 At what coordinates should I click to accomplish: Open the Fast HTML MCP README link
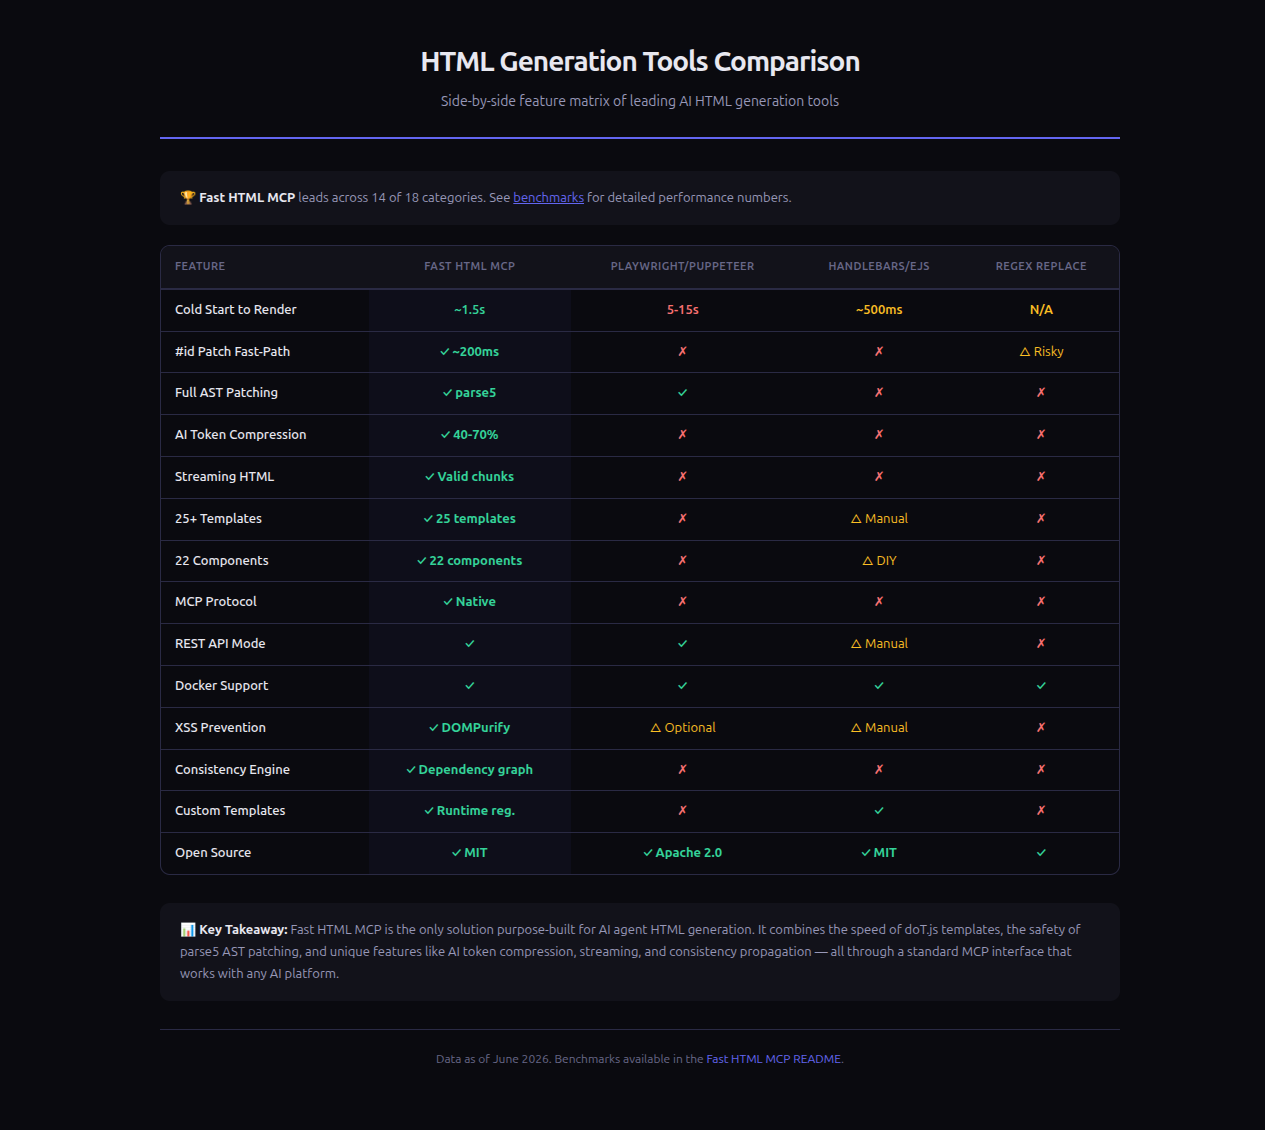[x=774, y=1059]
